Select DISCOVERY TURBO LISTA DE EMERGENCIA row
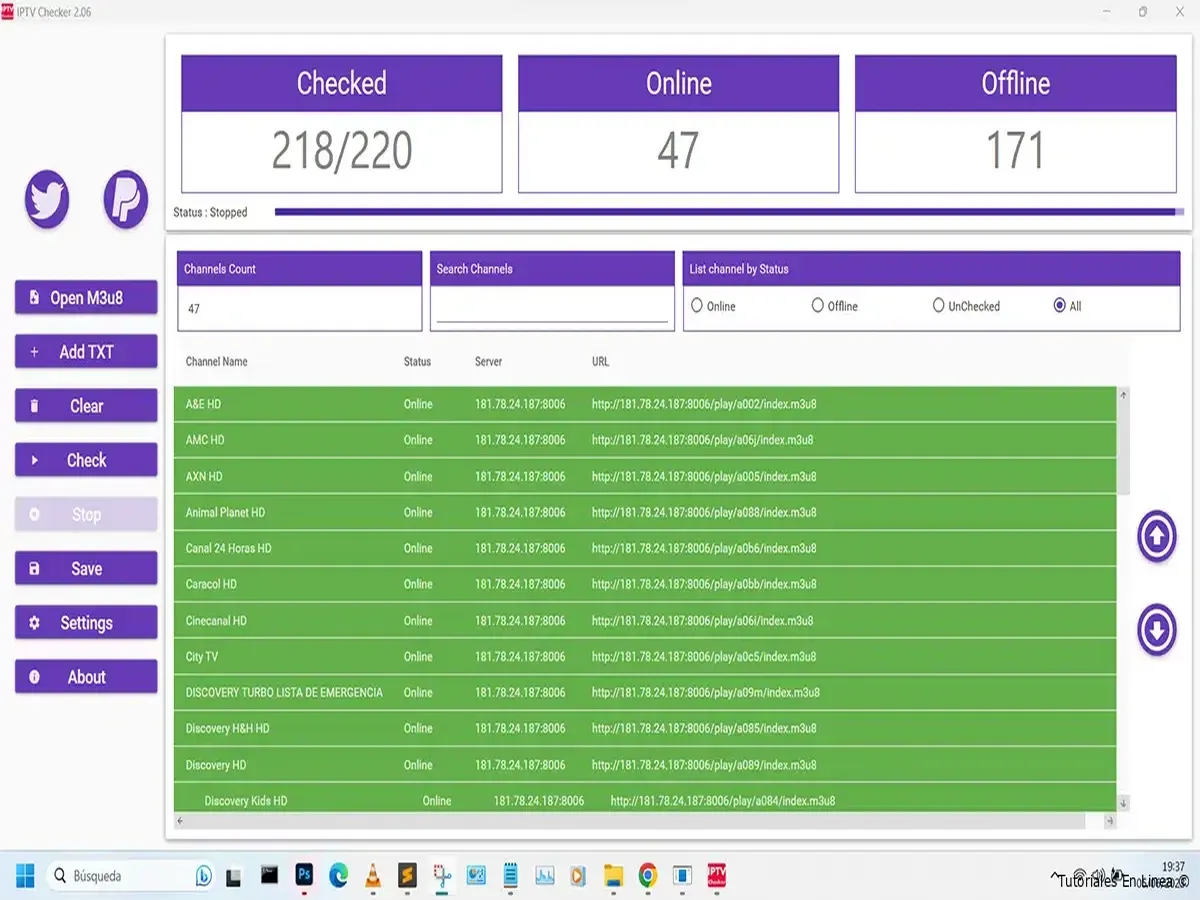The width and height of the screenshot is (1200, 900). click(645, 692)
